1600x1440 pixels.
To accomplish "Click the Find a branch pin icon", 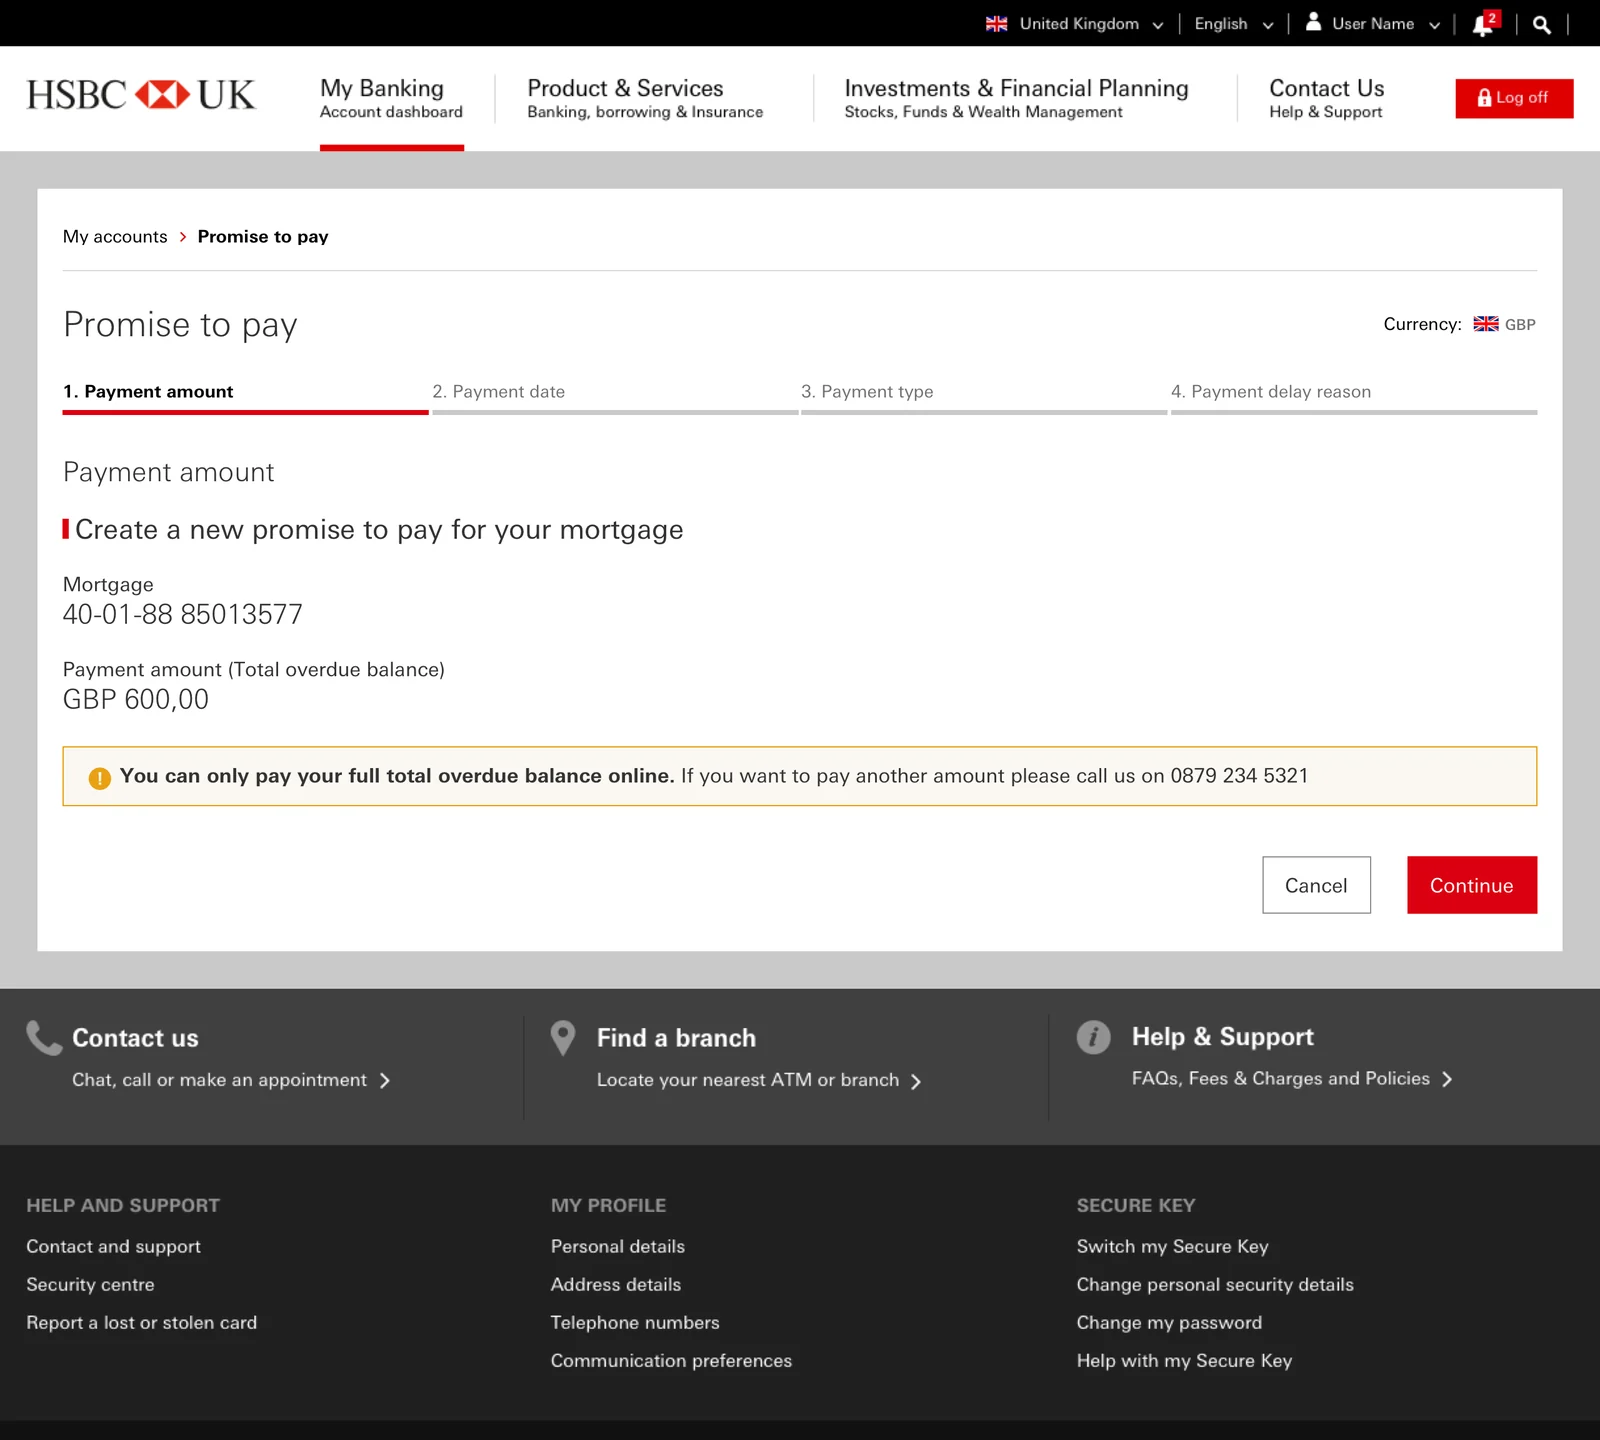I will point(563,1038).
